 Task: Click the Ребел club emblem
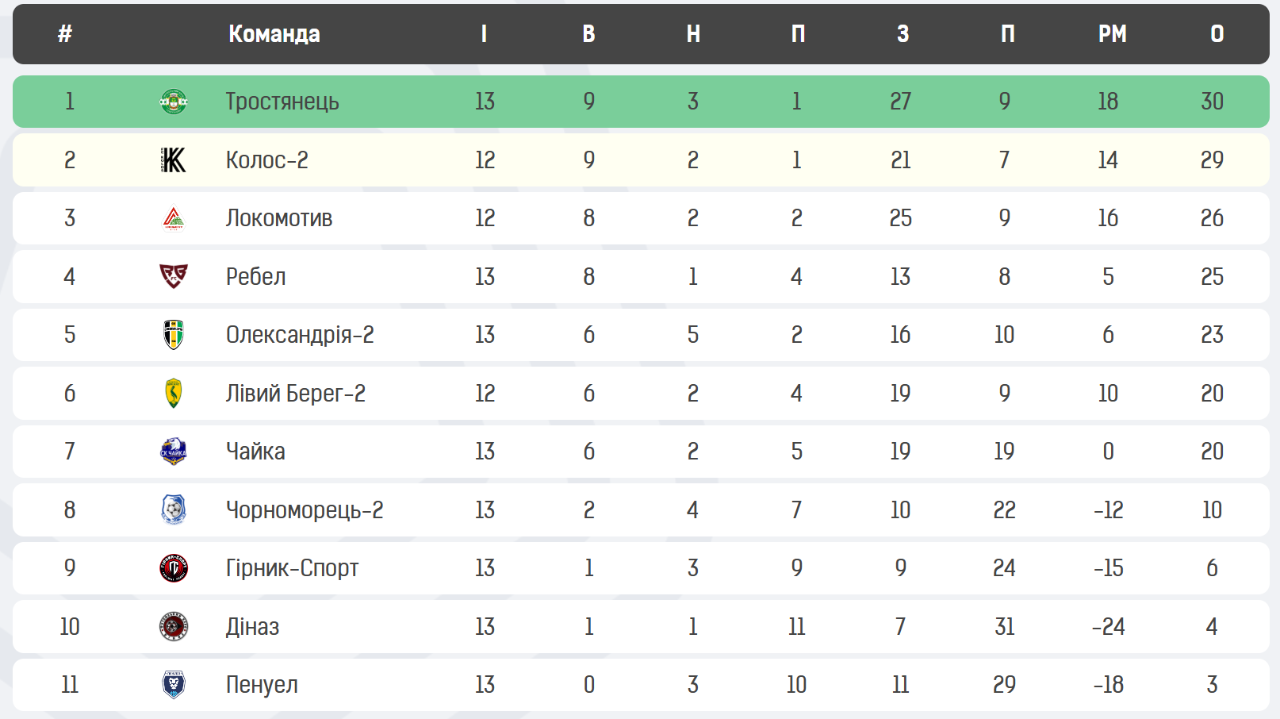(x=174, y=276)
